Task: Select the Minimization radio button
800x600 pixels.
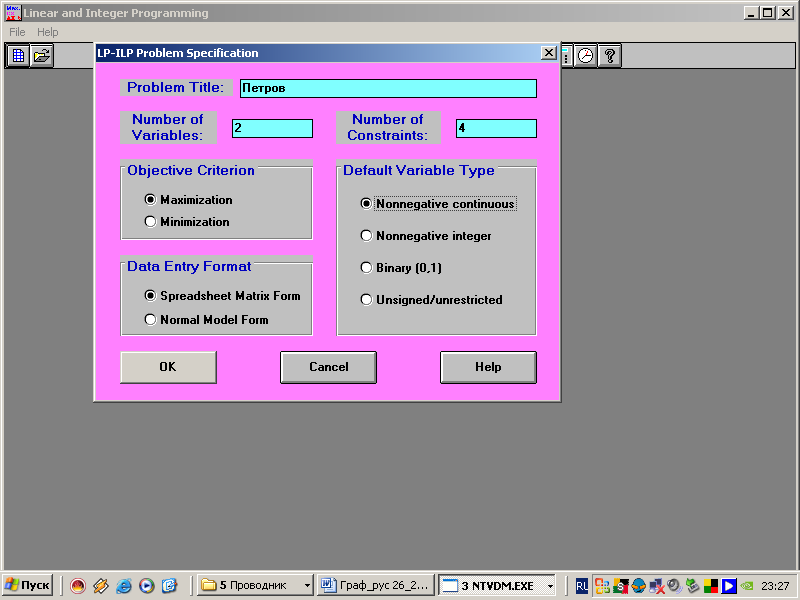Action: [x=150, y=221]
